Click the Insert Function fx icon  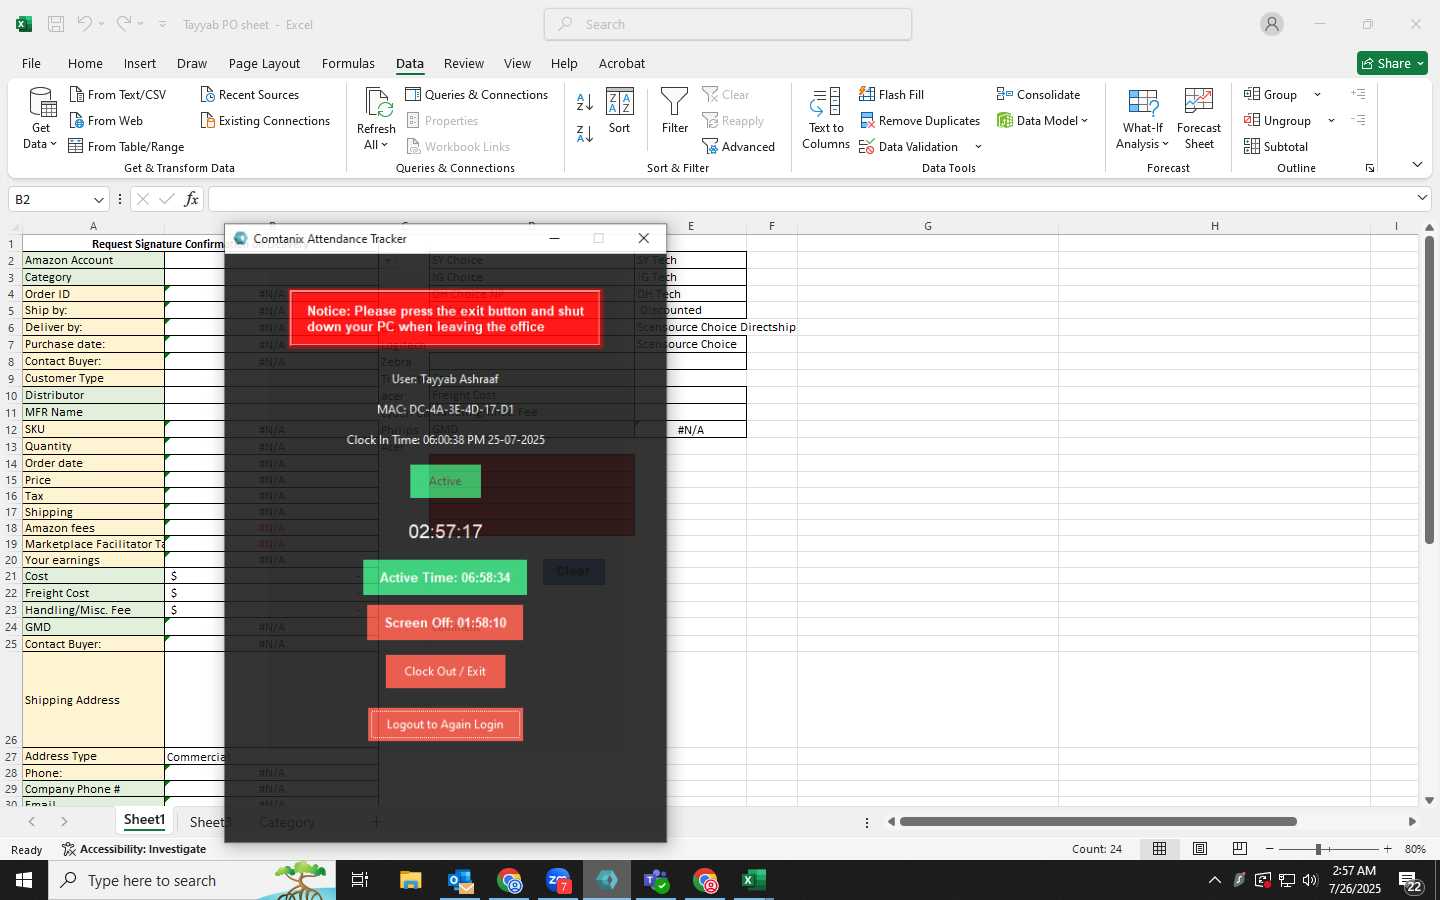point(191,199)
